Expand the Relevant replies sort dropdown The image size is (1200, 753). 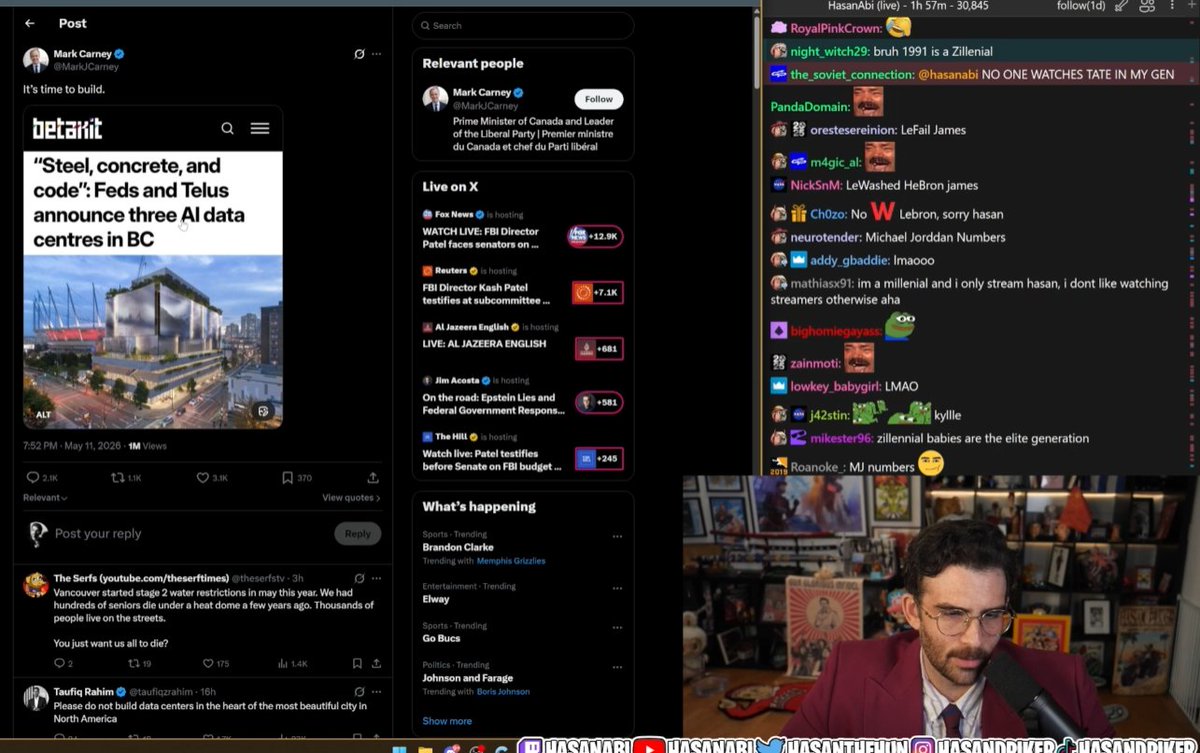(45, 497)
